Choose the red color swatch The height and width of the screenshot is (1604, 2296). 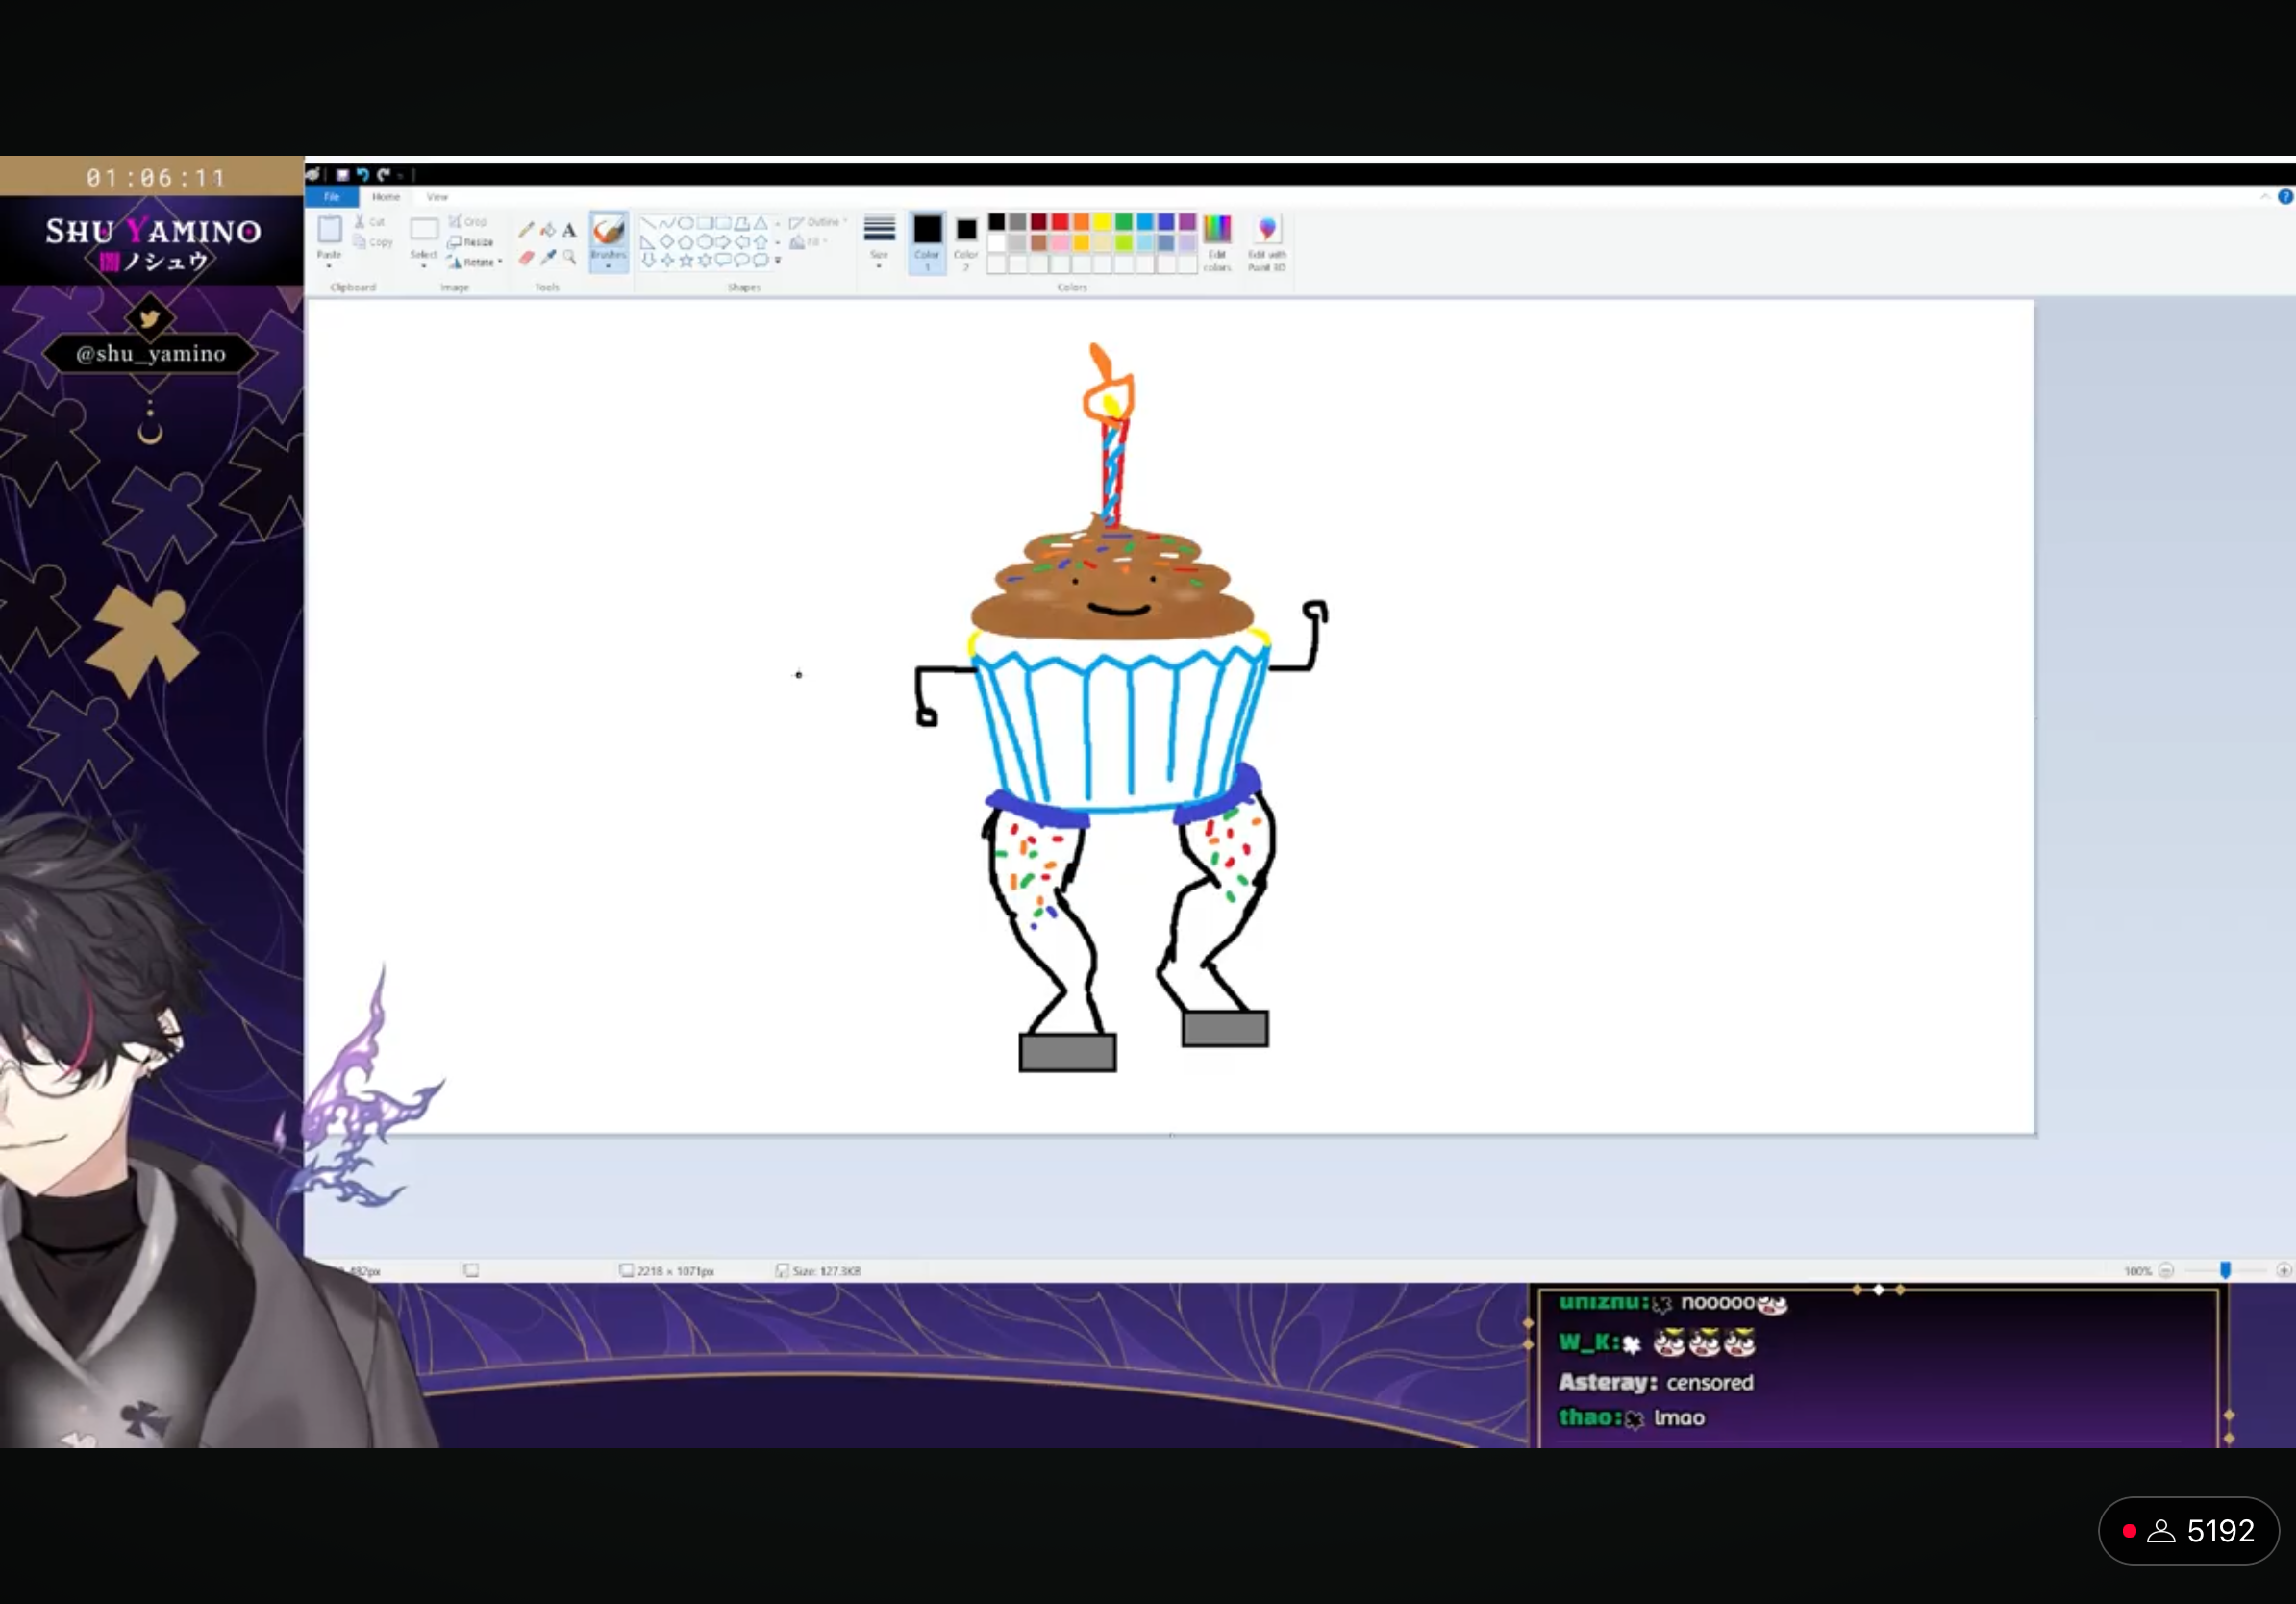click(x=1060, y=222)
